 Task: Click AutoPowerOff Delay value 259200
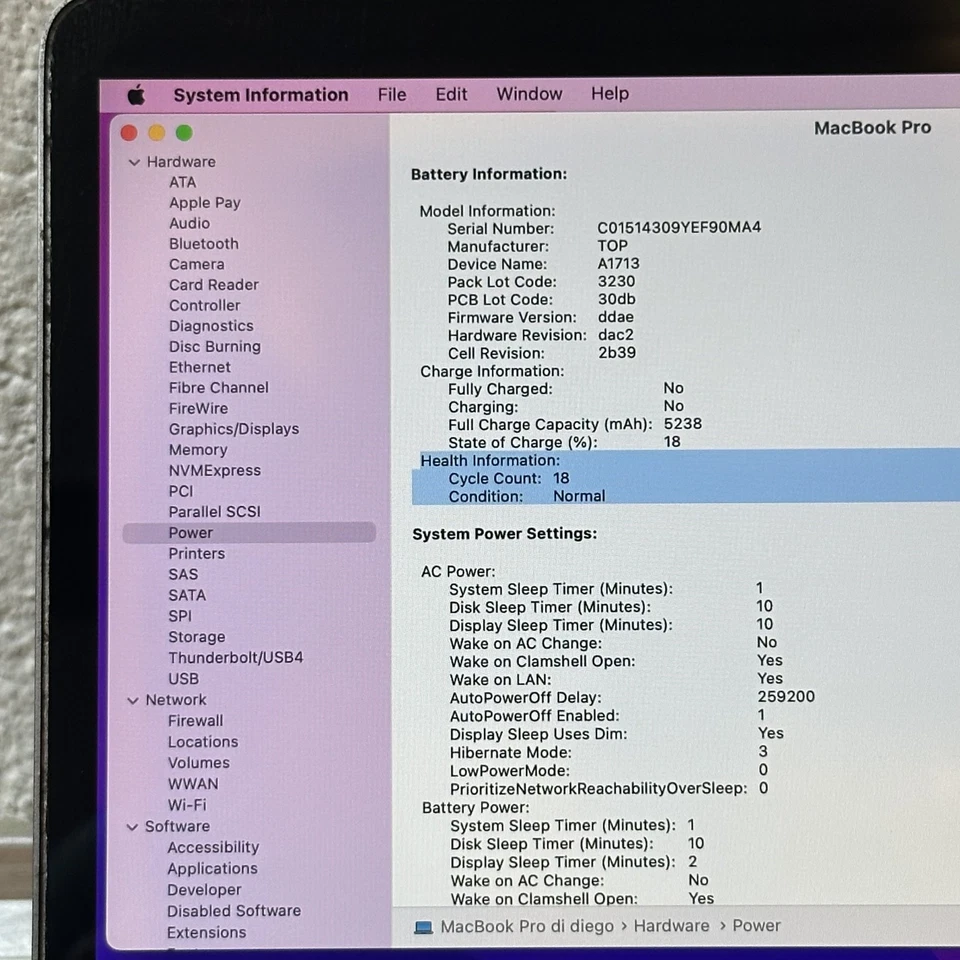786,697
